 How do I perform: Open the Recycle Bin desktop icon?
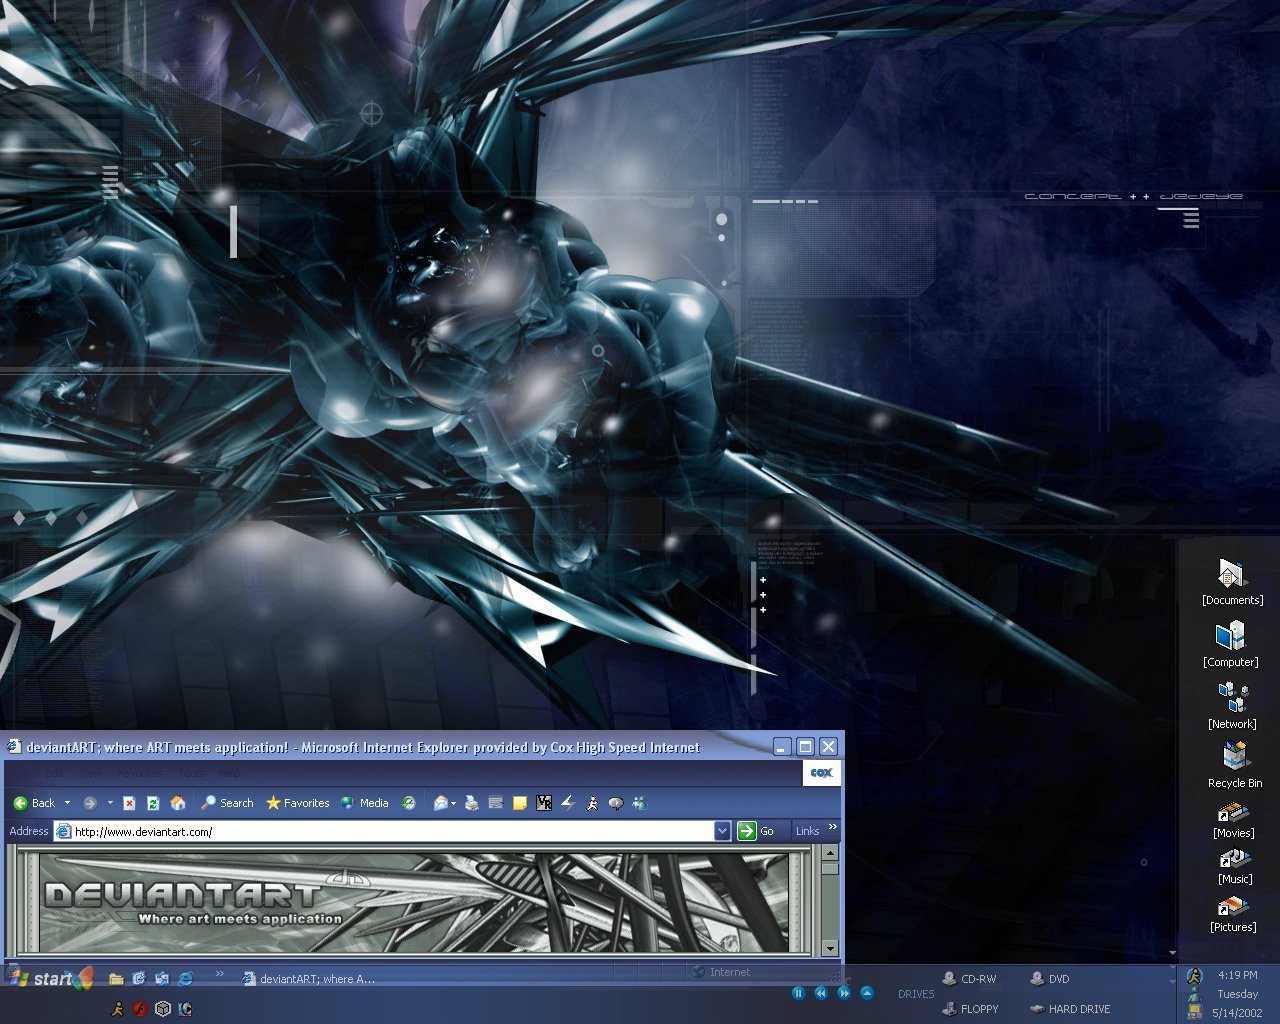[x=1235, y=766]
